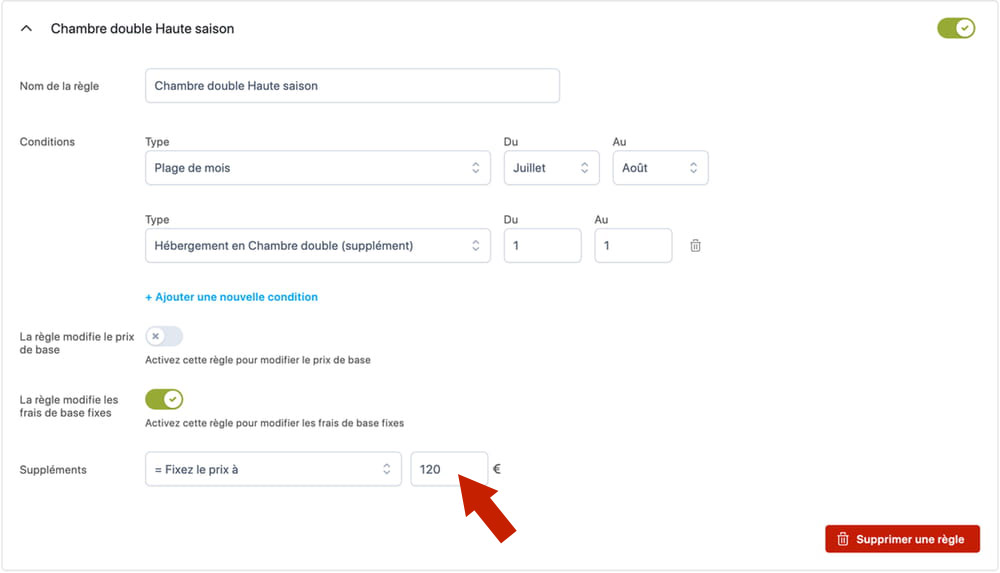Viewport: 1000px width, 573px height.
Task: Open the Plage de mois type dropdown
Action: click(x=318, y=168)
